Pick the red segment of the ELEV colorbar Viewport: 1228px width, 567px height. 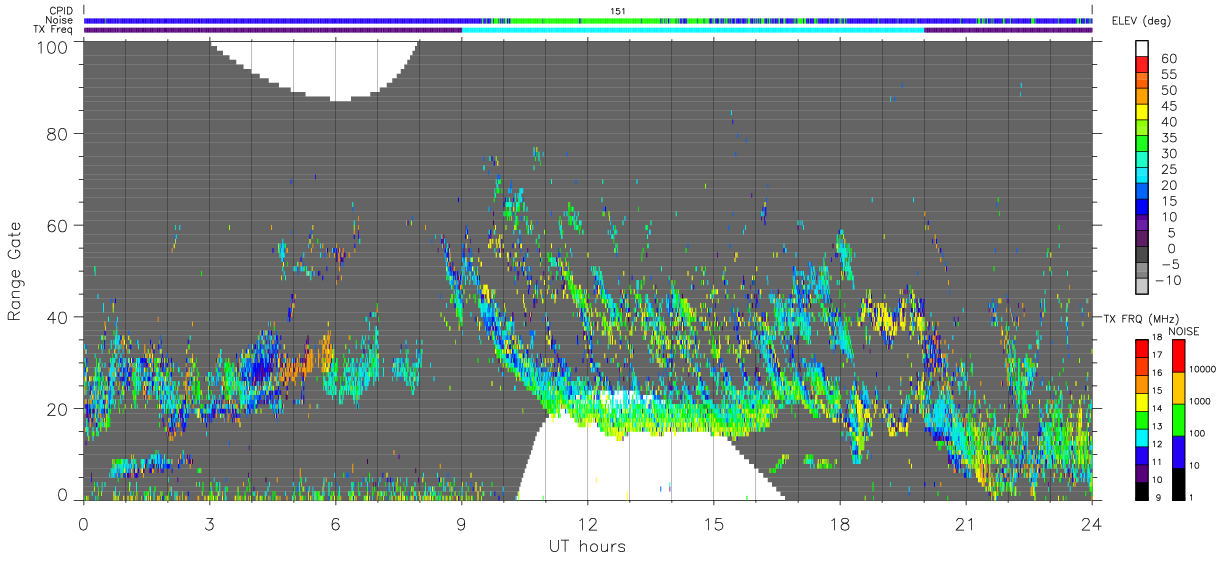[x=1141, y=64]
